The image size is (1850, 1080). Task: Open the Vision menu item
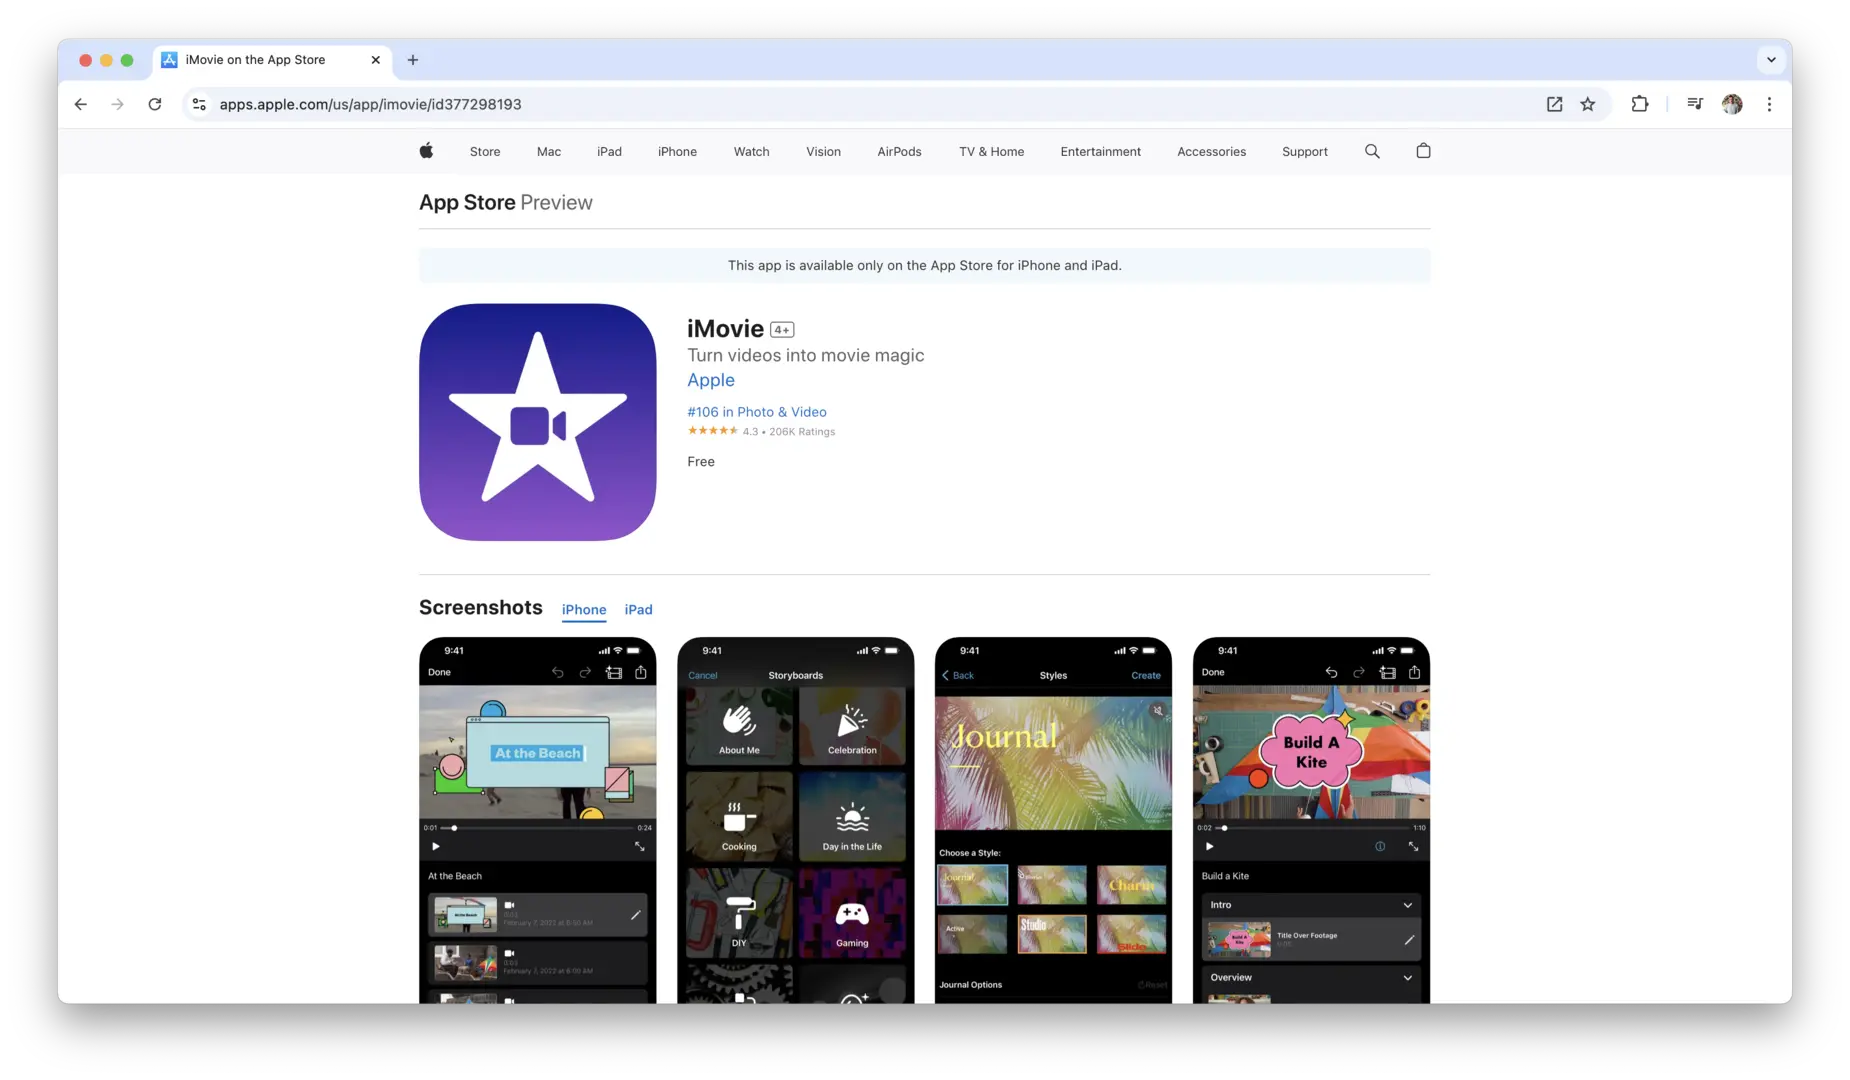(x=823, y=152)
